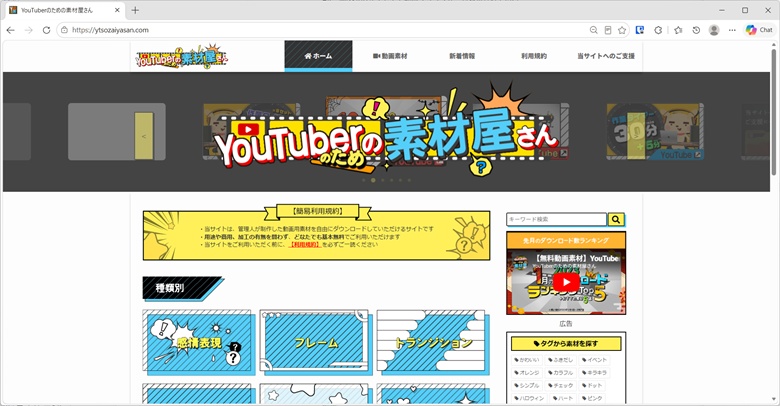Click the first carousel pagination dot
The height and width of the screenshot is (406, 780).
[364, 180]
